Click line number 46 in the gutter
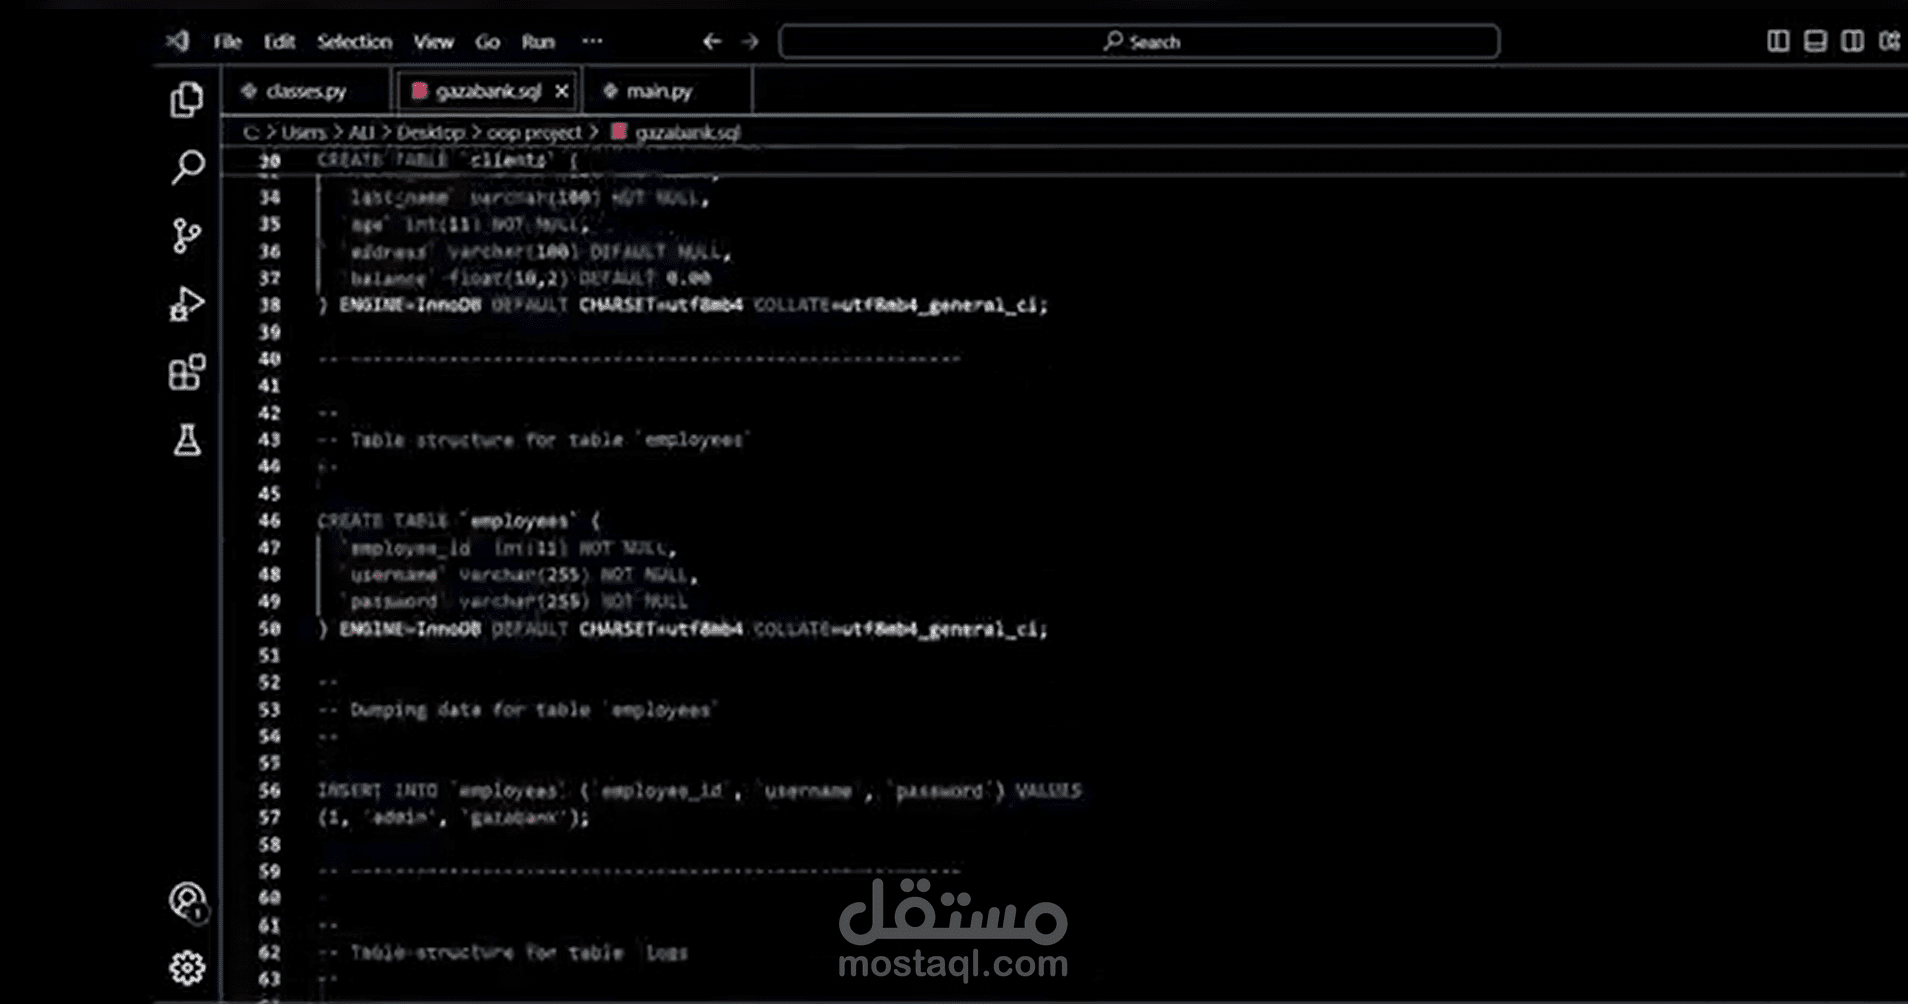 [269, 520]
